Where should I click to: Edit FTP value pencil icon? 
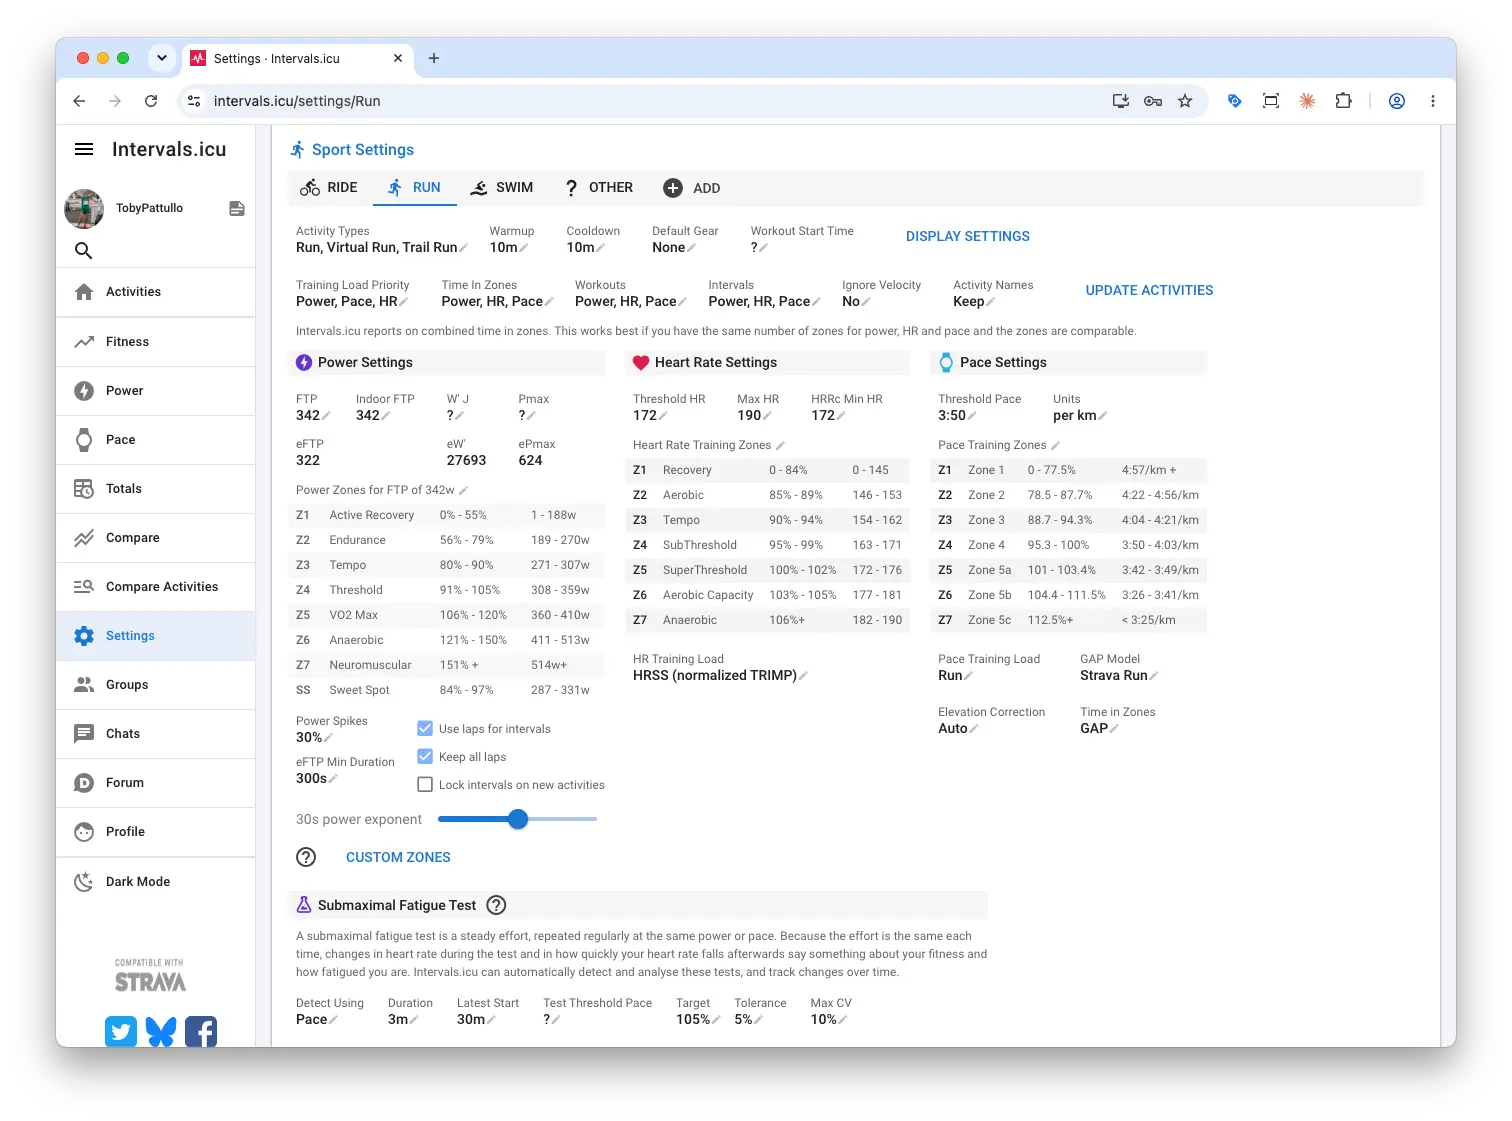click(326, 416)
